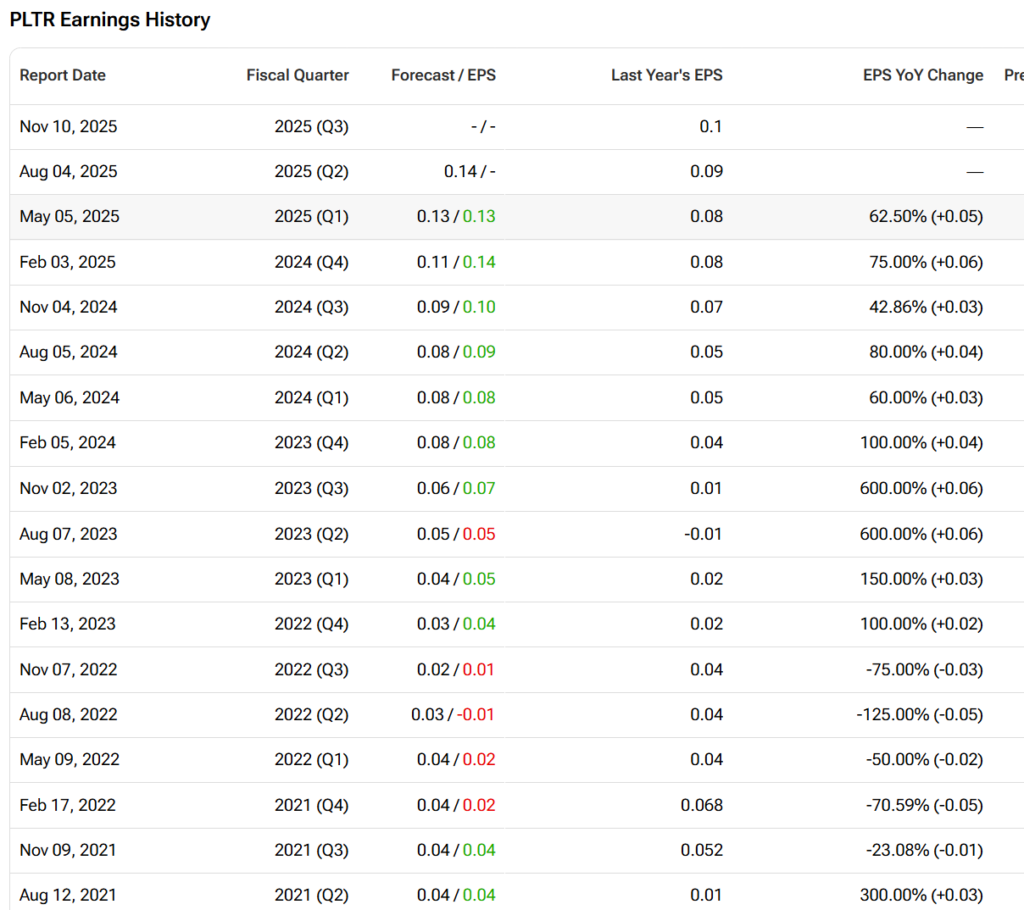The image size is (1024, 910).
Task: Click the -0.01 last year's EPS value
Action: tap(703, 534)
